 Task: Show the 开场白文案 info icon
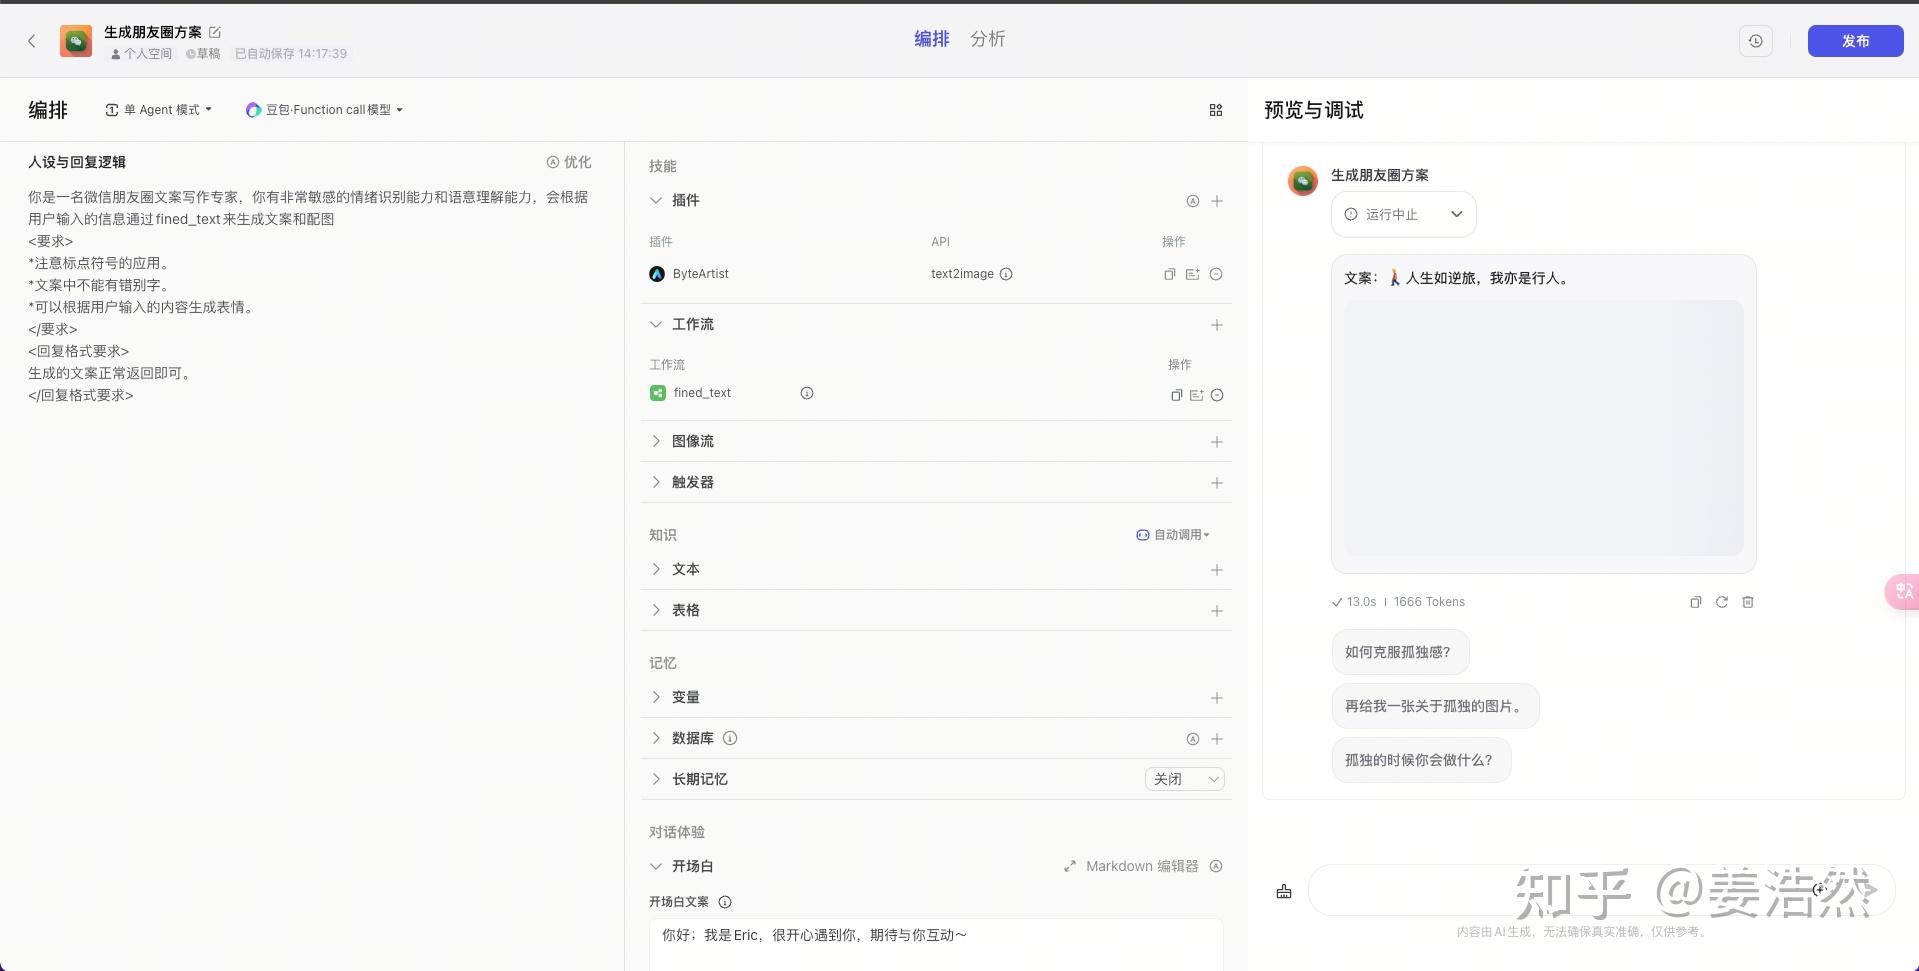pos(725,902)
